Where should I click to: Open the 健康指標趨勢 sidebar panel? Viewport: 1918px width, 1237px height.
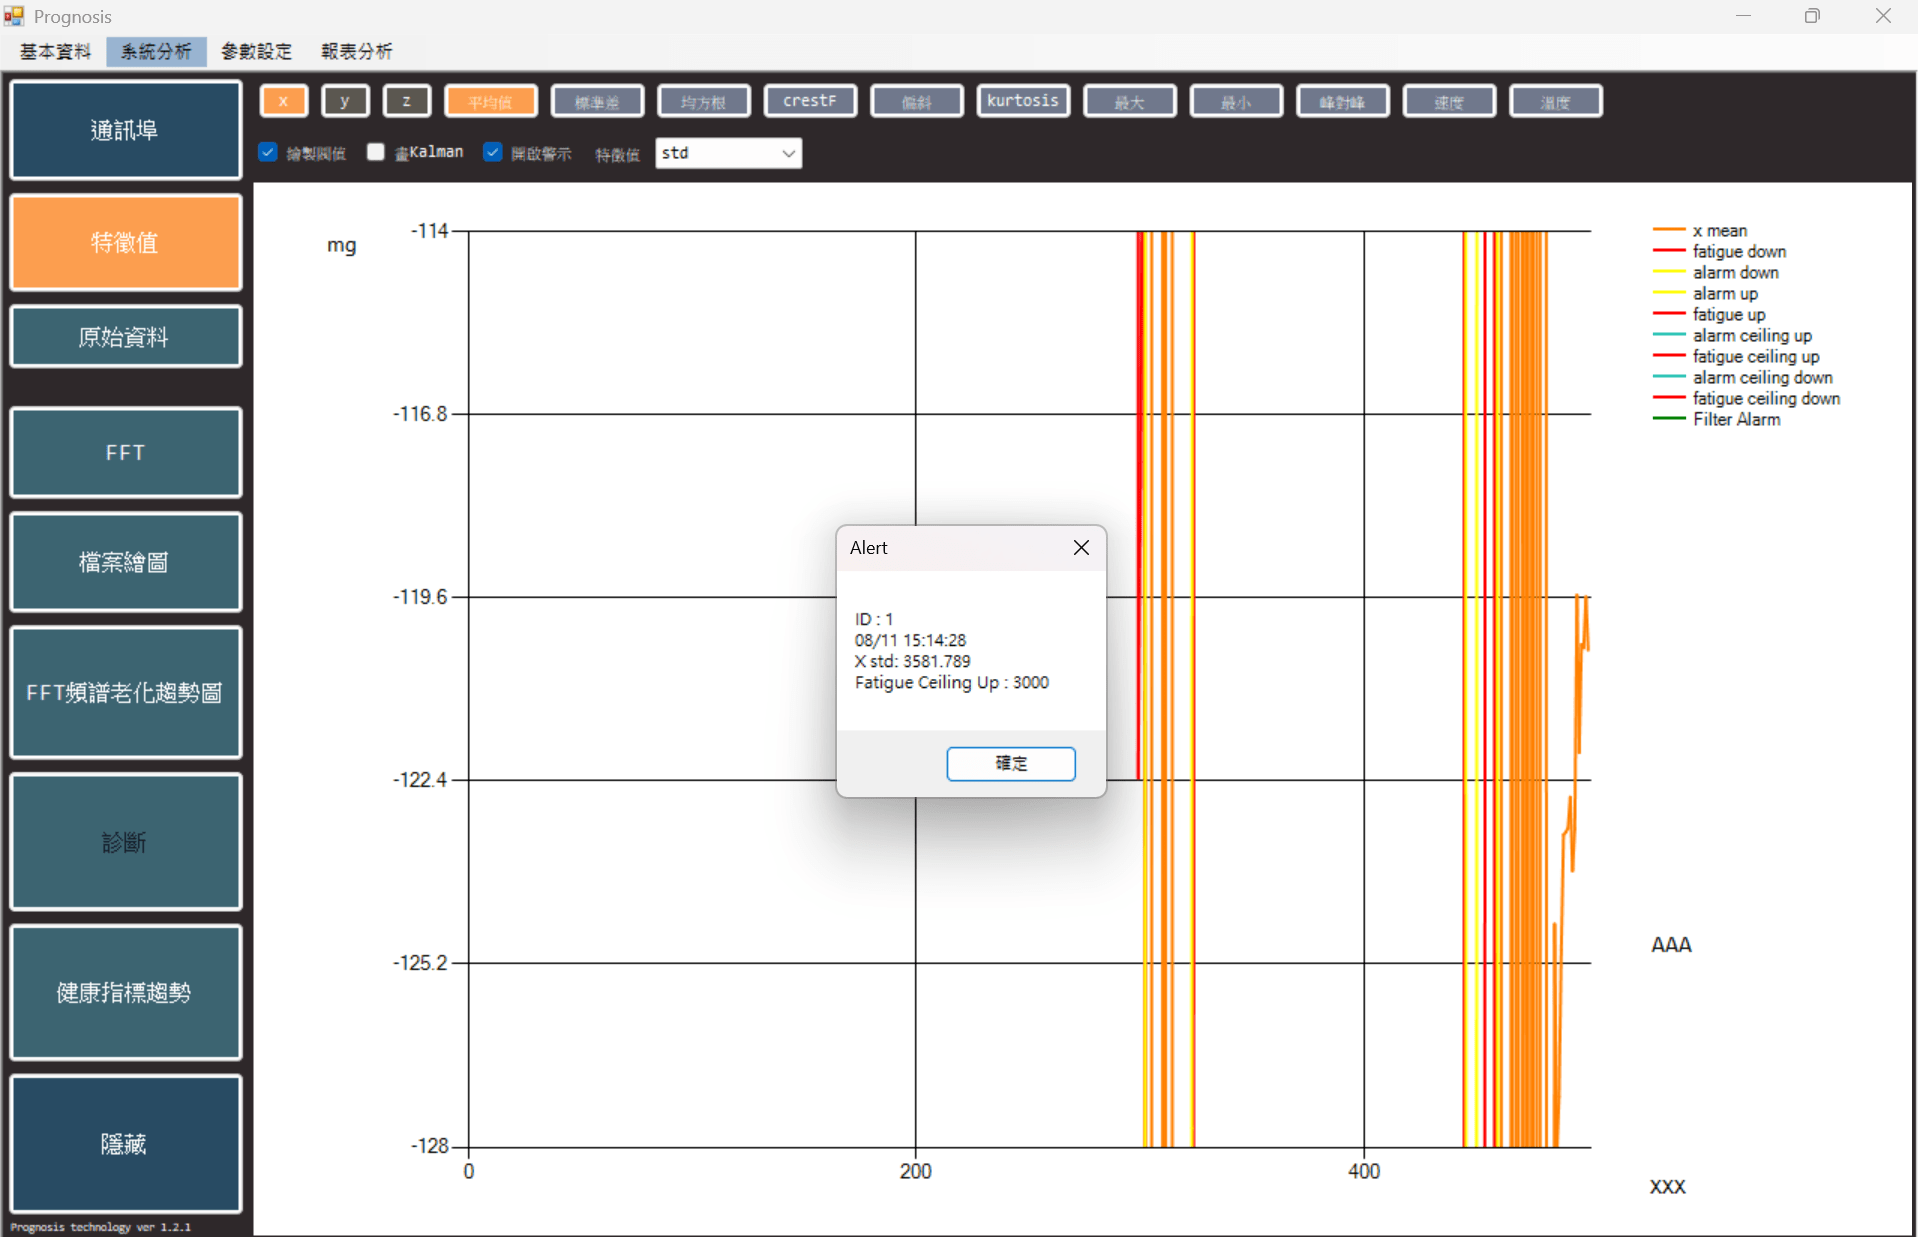[x=125, y=992]
